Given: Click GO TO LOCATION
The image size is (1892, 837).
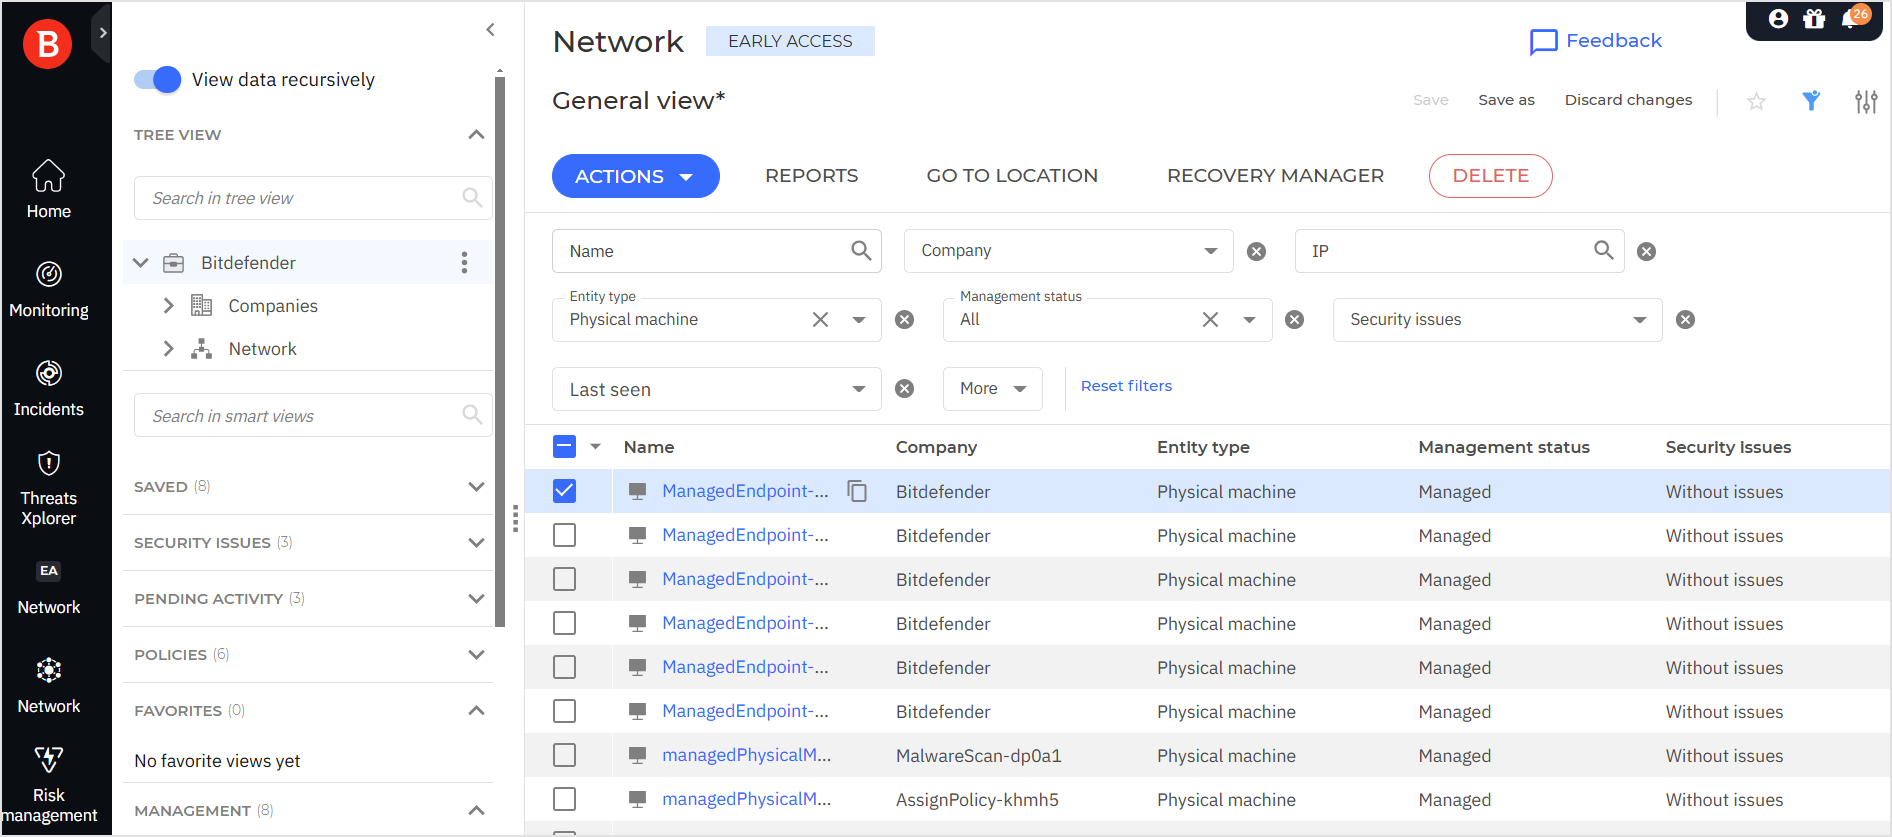Looking at the screenshot, I should 1012,176.
